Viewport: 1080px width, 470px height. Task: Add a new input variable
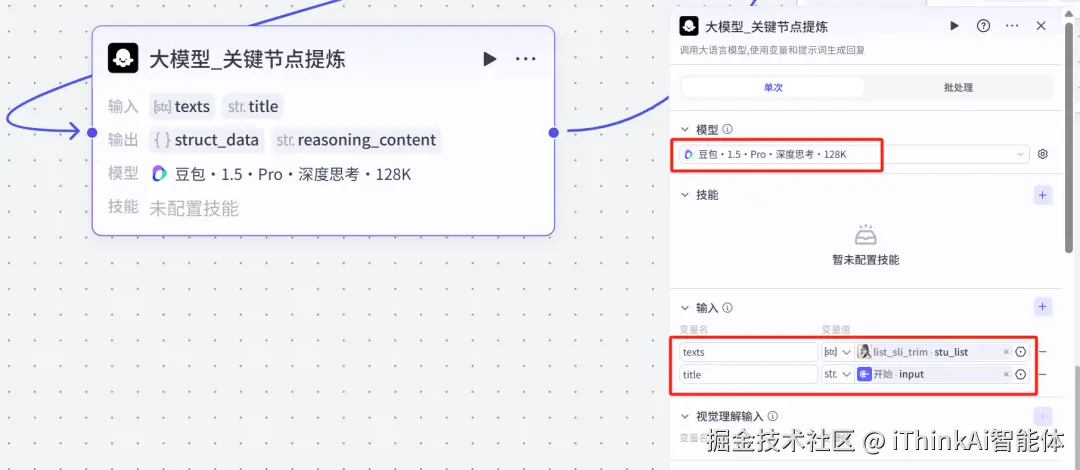coord(1043,307)
